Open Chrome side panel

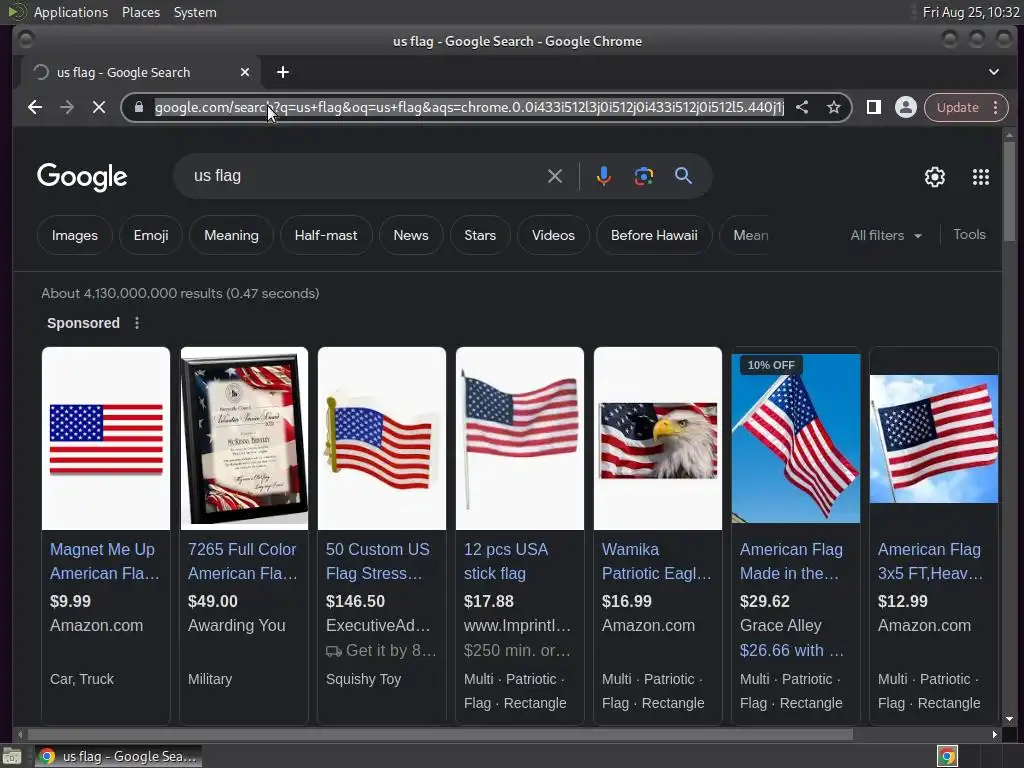point(874,107)
